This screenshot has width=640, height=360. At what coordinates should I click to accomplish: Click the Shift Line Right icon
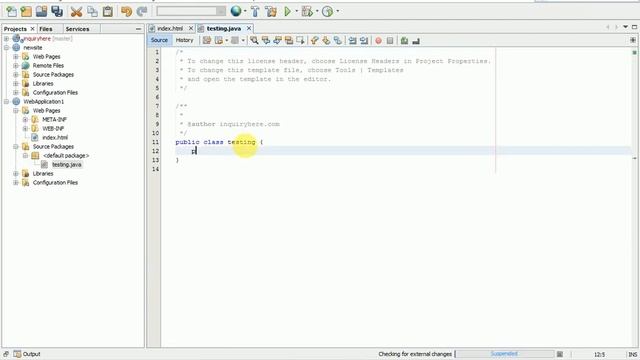(364, 40)
